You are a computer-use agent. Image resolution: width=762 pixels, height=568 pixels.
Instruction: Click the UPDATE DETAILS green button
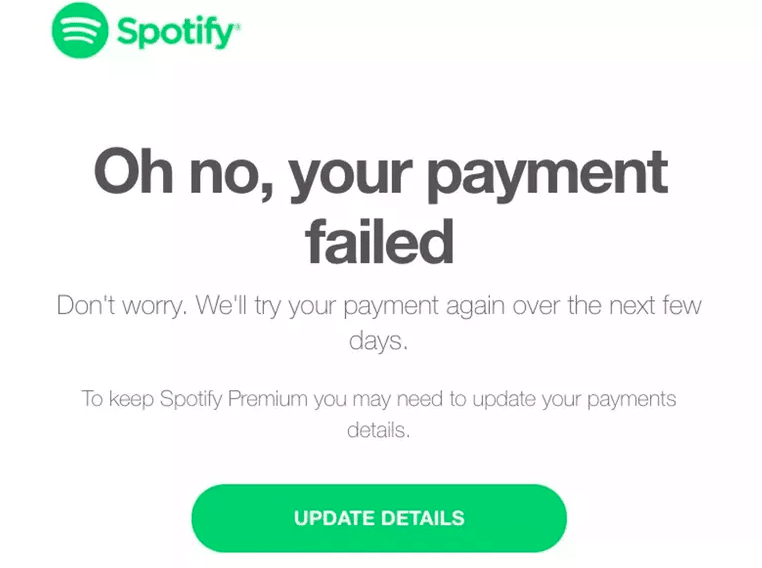click(379, 518)
